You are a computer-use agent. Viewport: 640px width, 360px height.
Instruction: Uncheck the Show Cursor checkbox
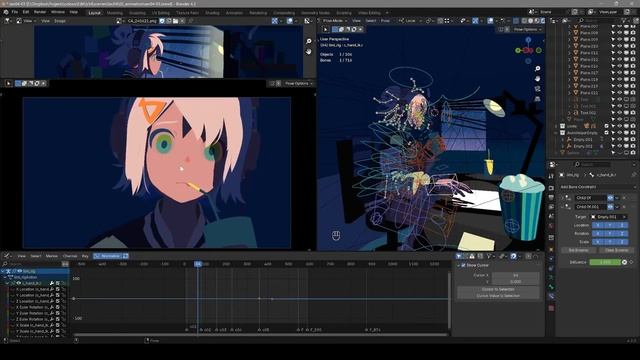coord(463,265)
